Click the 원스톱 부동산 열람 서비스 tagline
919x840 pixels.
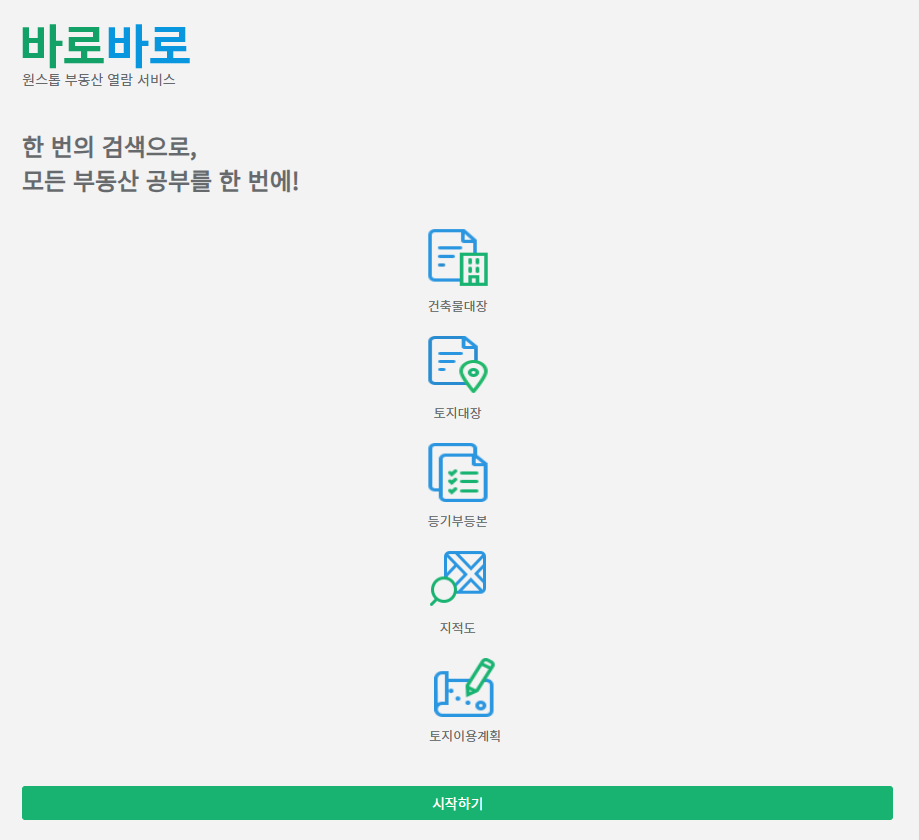pos(98,80)
